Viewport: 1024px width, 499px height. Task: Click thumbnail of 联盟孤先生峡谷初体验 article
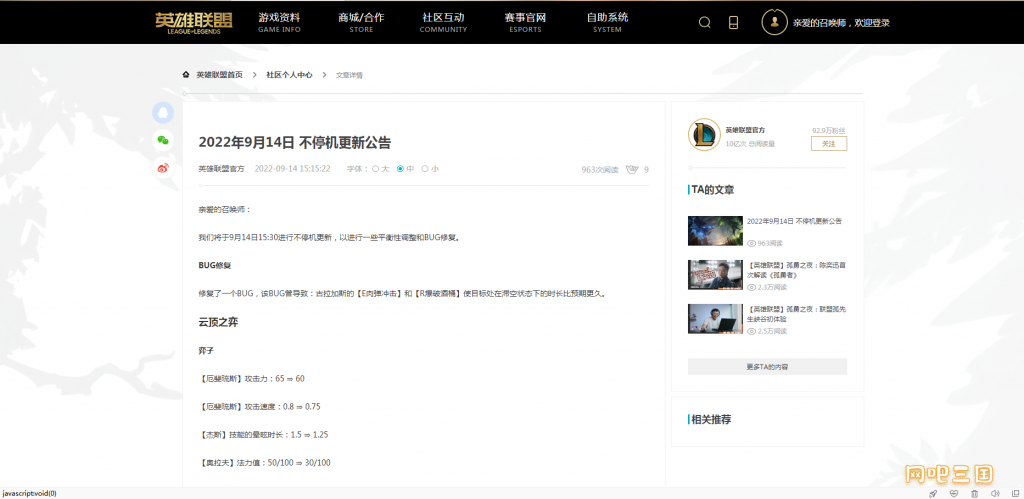[715, 319]
